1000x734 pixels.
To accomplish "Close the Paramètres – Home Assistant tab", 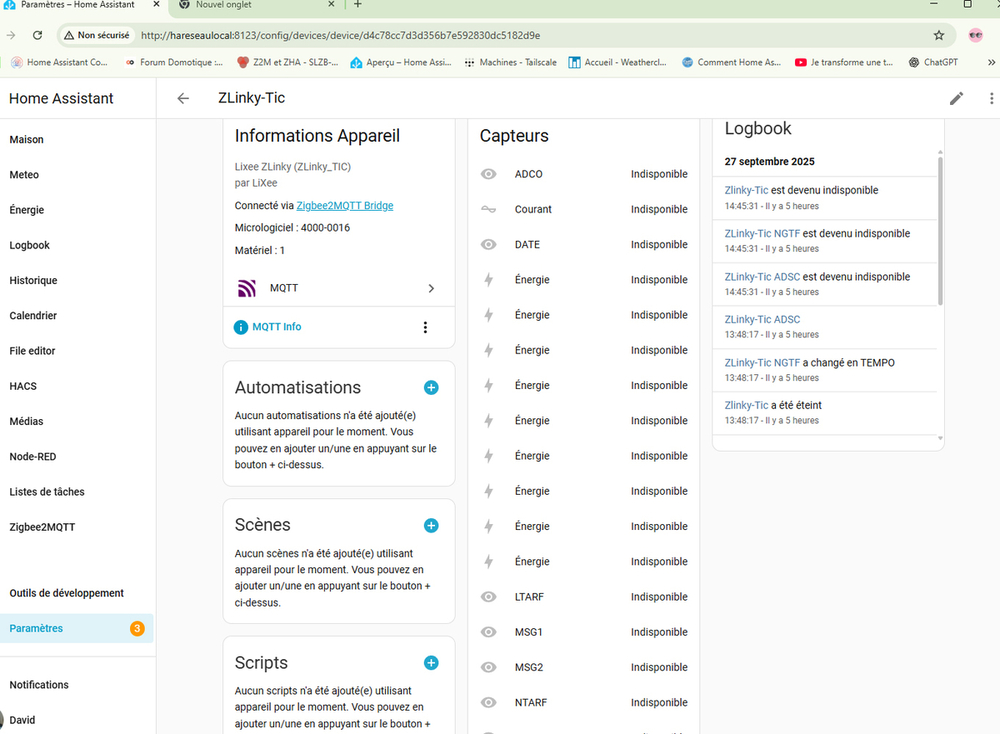I will 156,4.
